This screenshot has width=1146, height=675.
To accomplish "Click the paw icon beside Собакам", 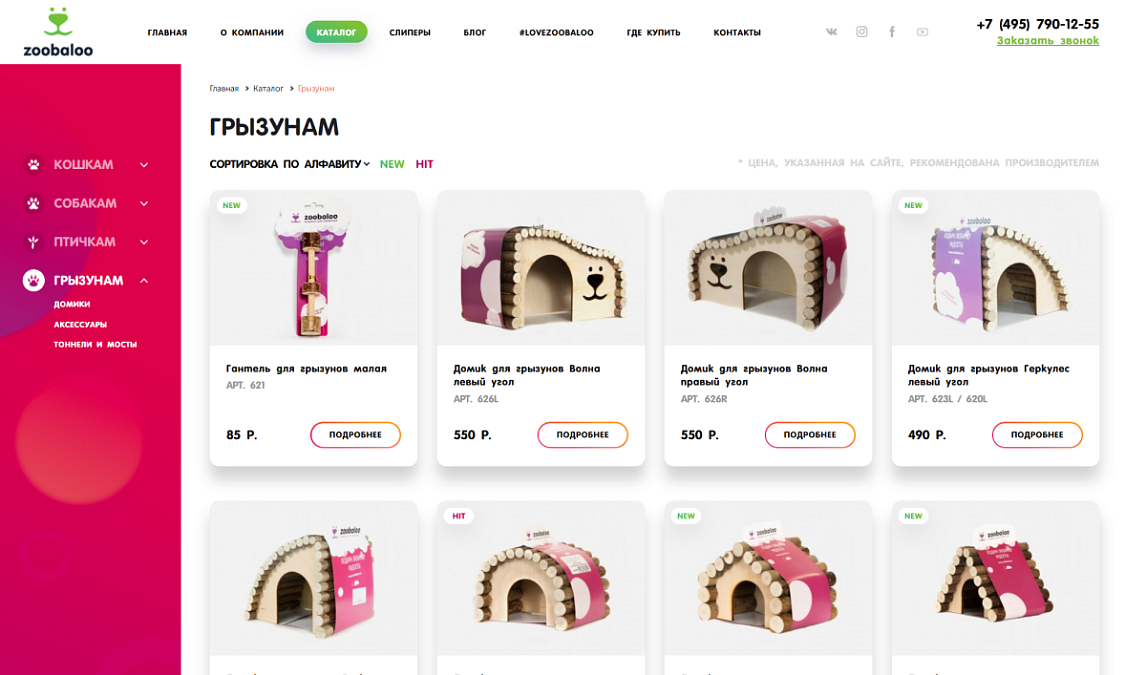I will [x=34, y=203].
